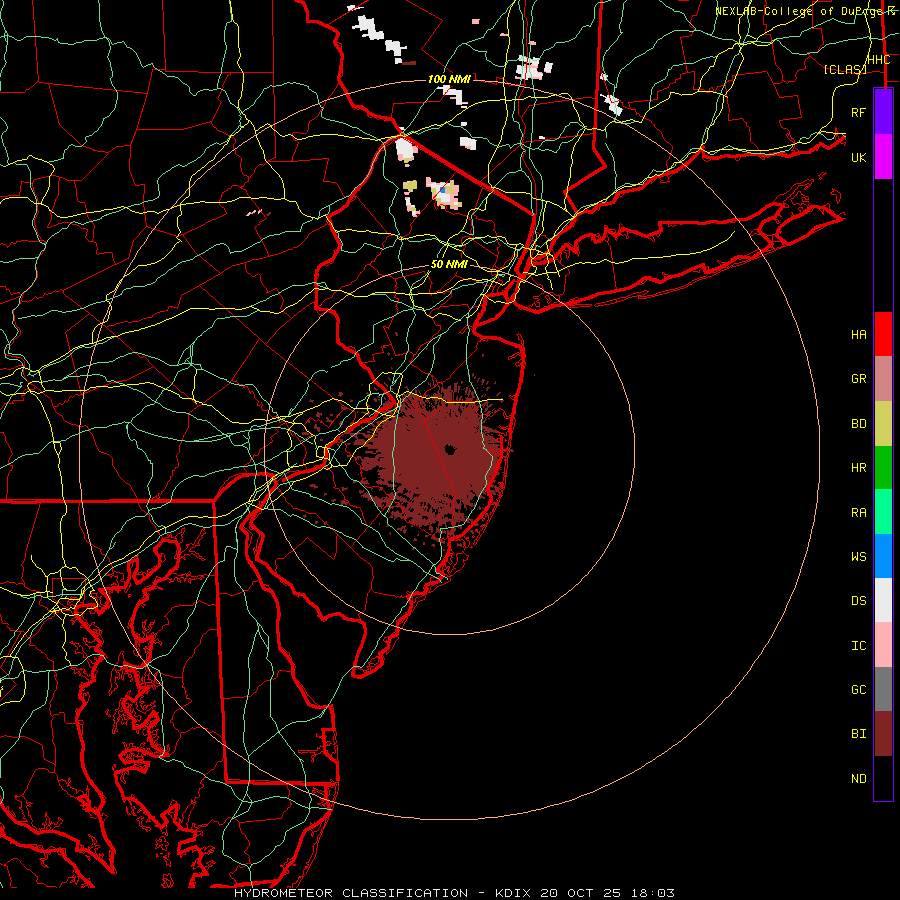
Task: Click the BI dark red legend swatch
Action: (883, 734)
